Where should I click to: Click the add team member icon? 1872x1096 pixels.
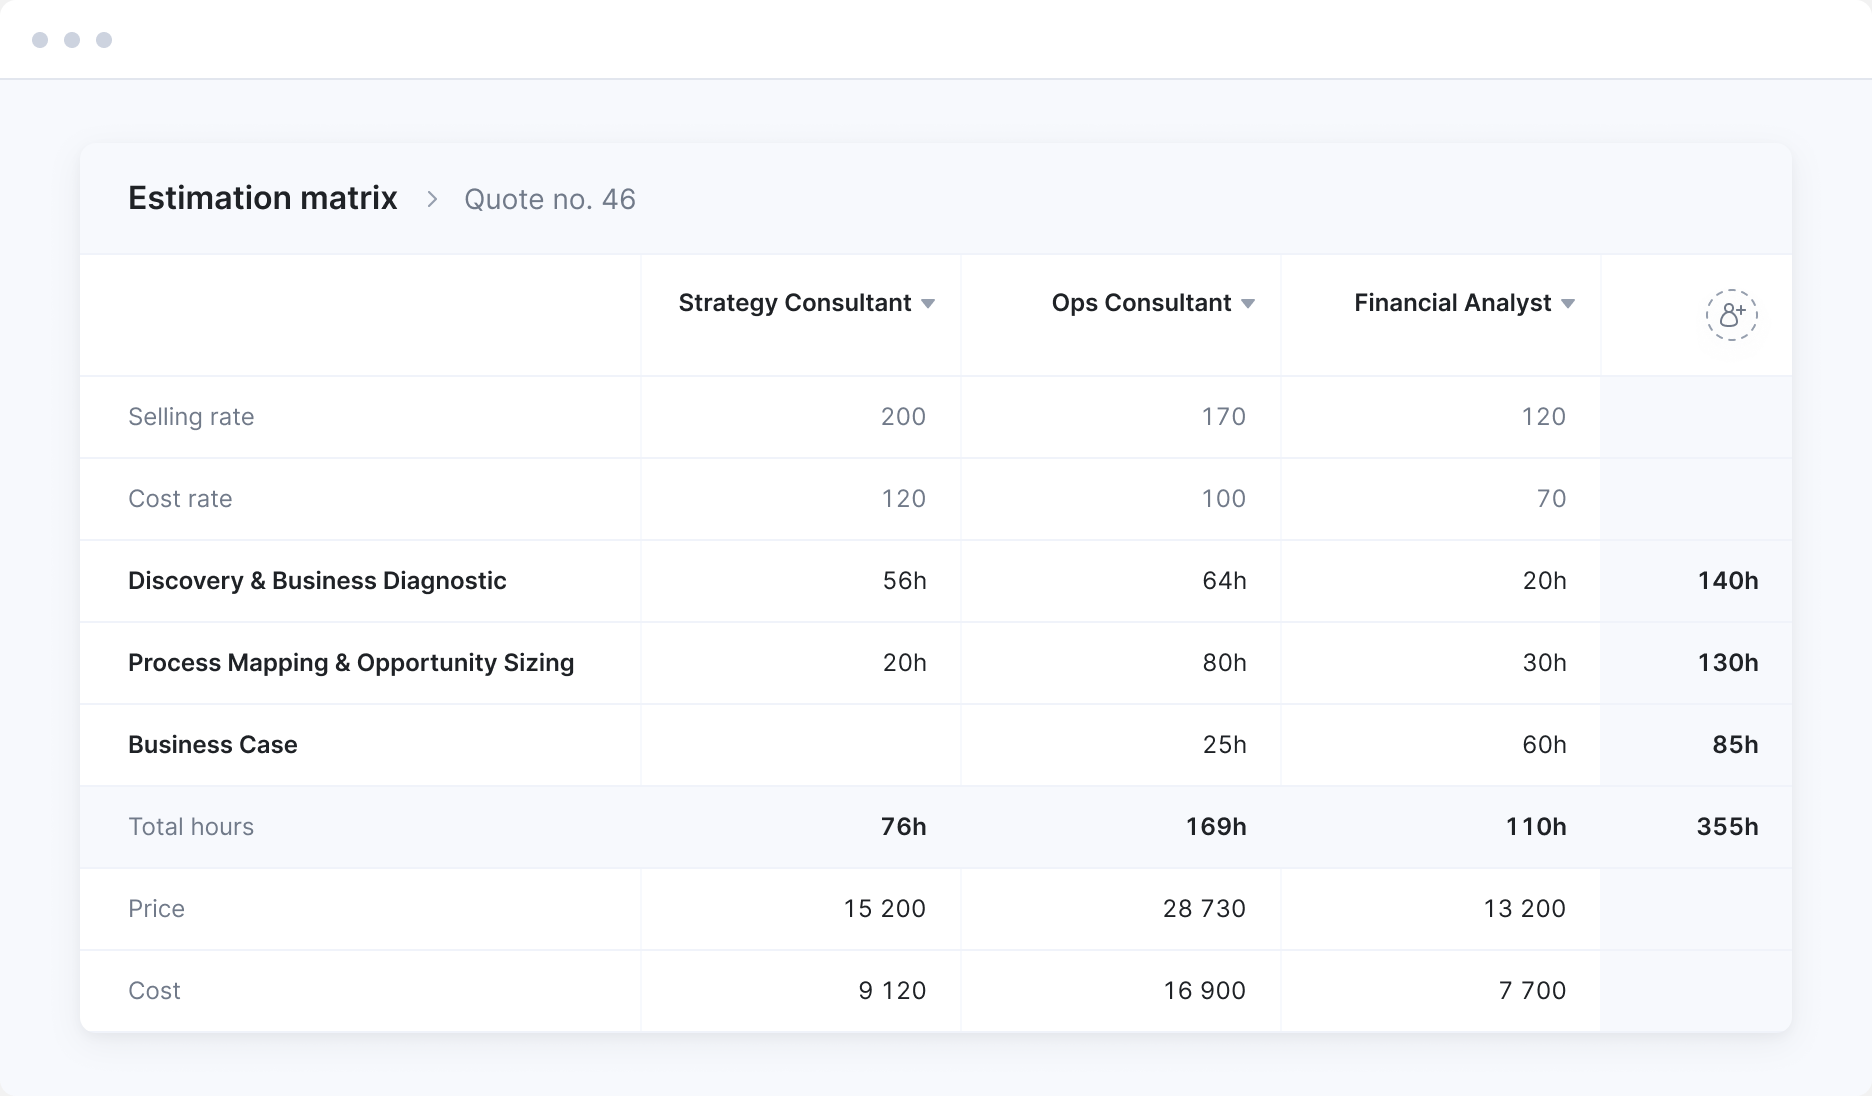(1731, 316)
